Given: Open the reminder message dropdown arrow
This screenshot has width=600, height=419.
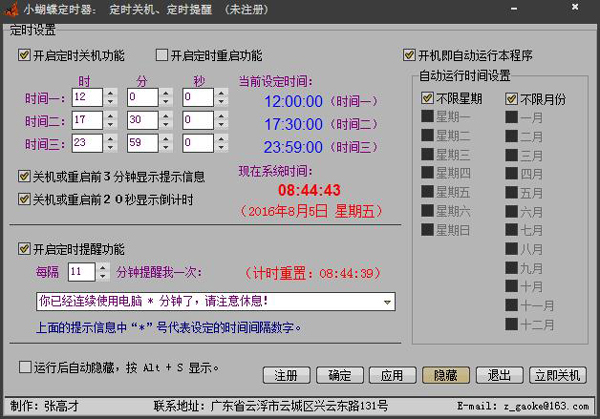Looking at the screenshot, I should click(x=387, y=302).
